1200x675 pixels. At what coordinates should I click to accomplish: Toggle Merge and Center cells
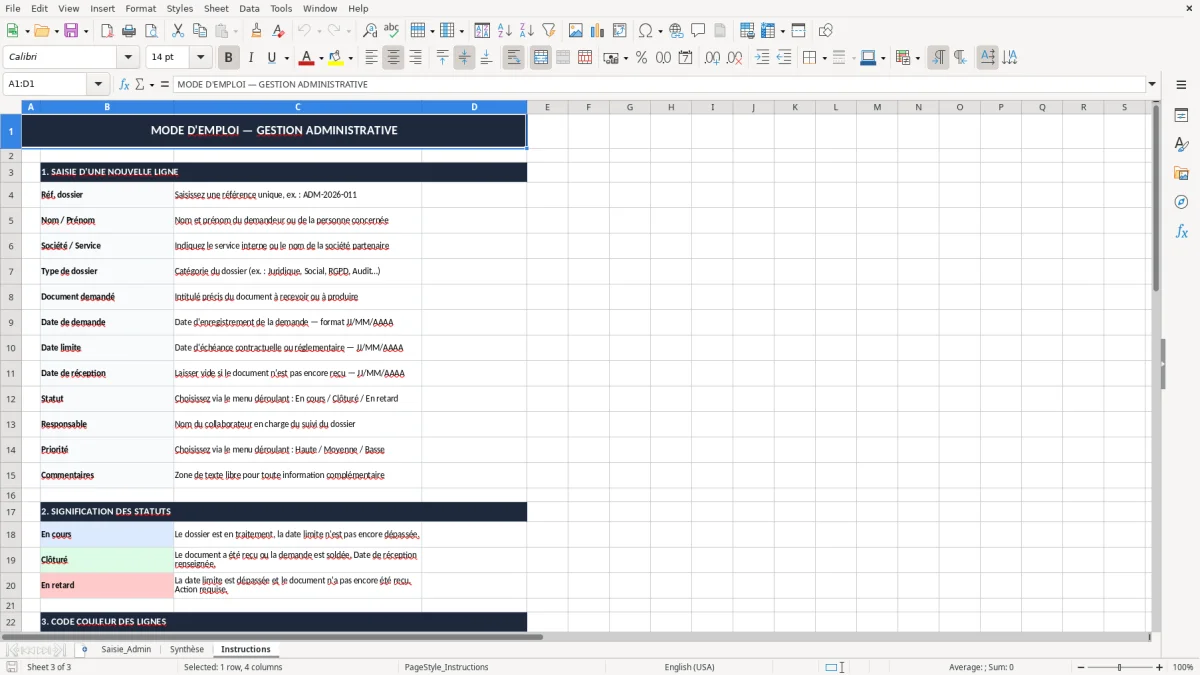click(541, 58)
